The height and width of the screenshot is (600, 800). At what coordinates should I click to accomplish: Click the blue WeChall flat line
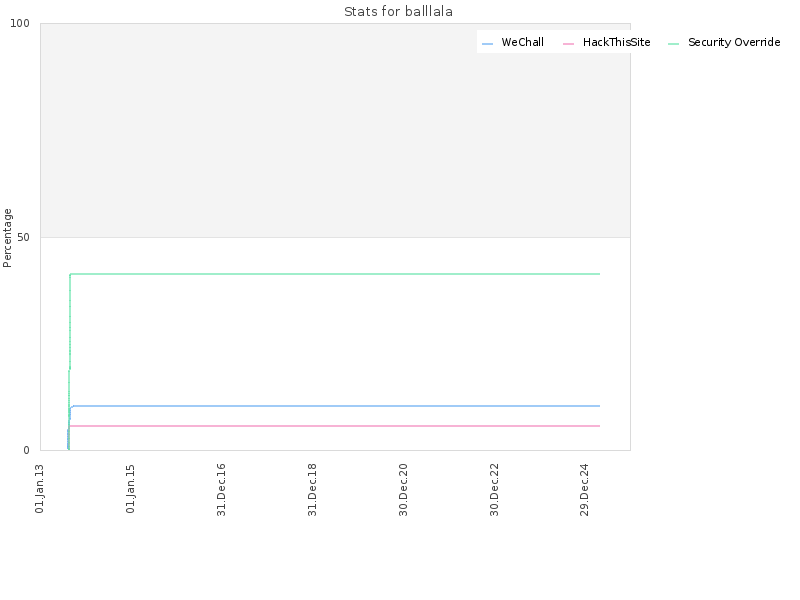coord(337,406)
